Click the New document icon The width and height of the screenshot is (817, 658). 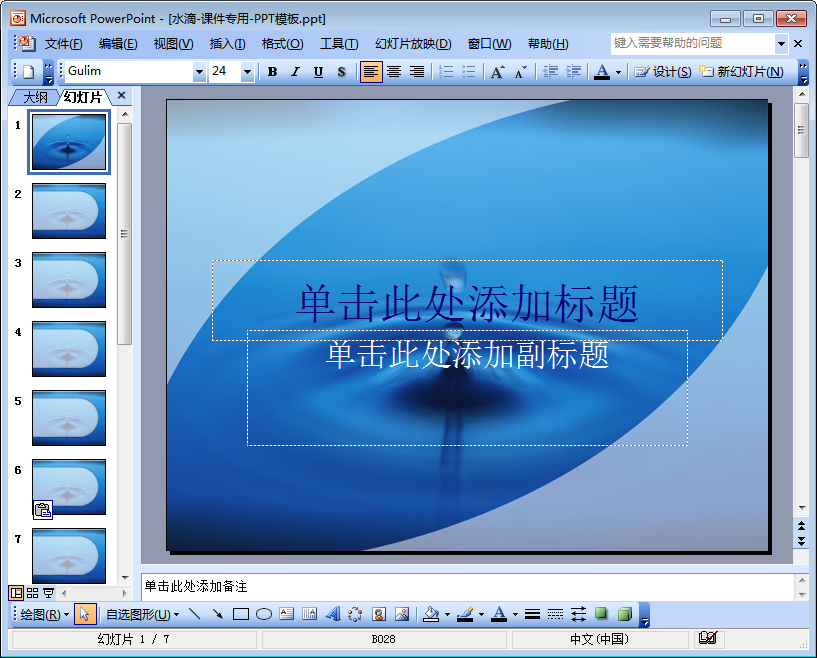[x=28, y=72]
